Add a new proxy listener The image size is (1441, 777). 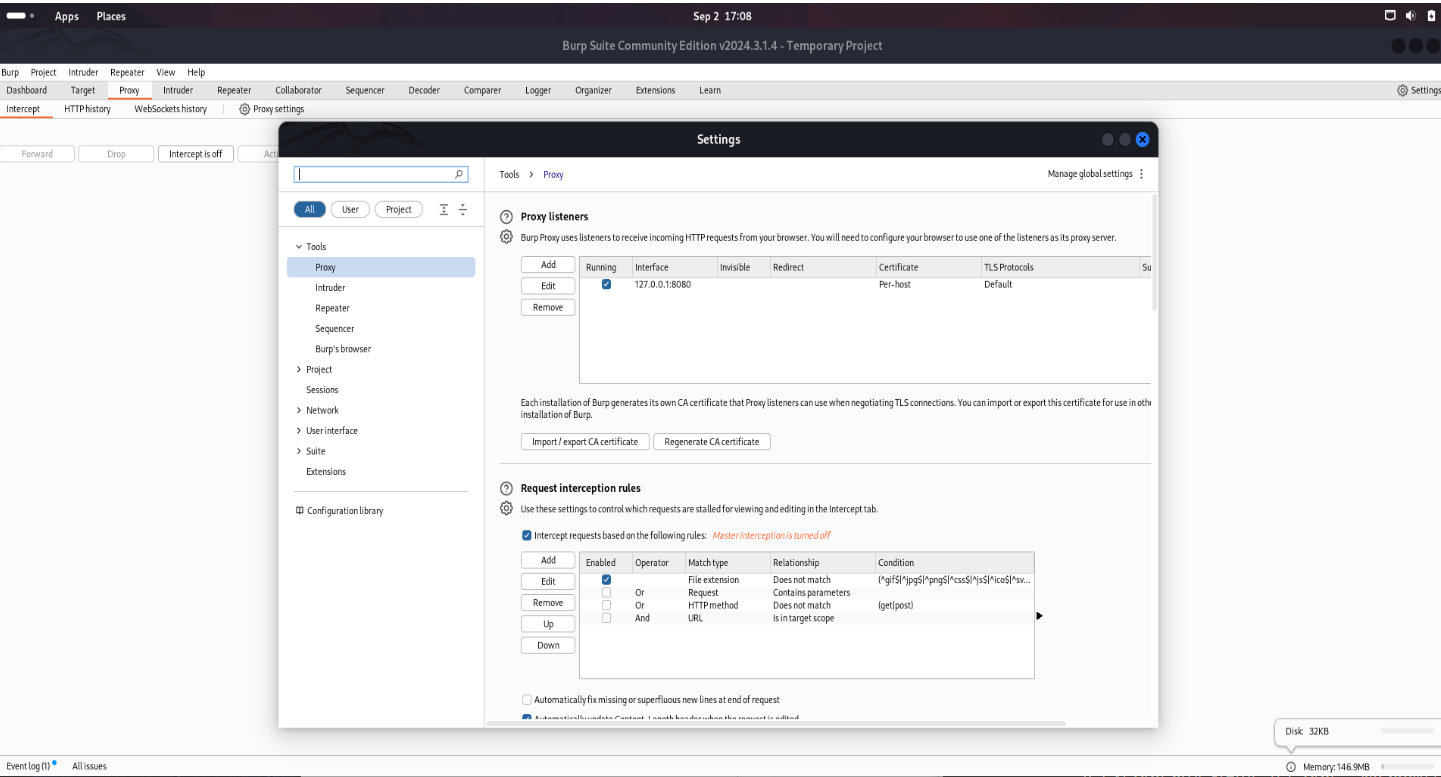pyautogui.click(x=548, y=265)
